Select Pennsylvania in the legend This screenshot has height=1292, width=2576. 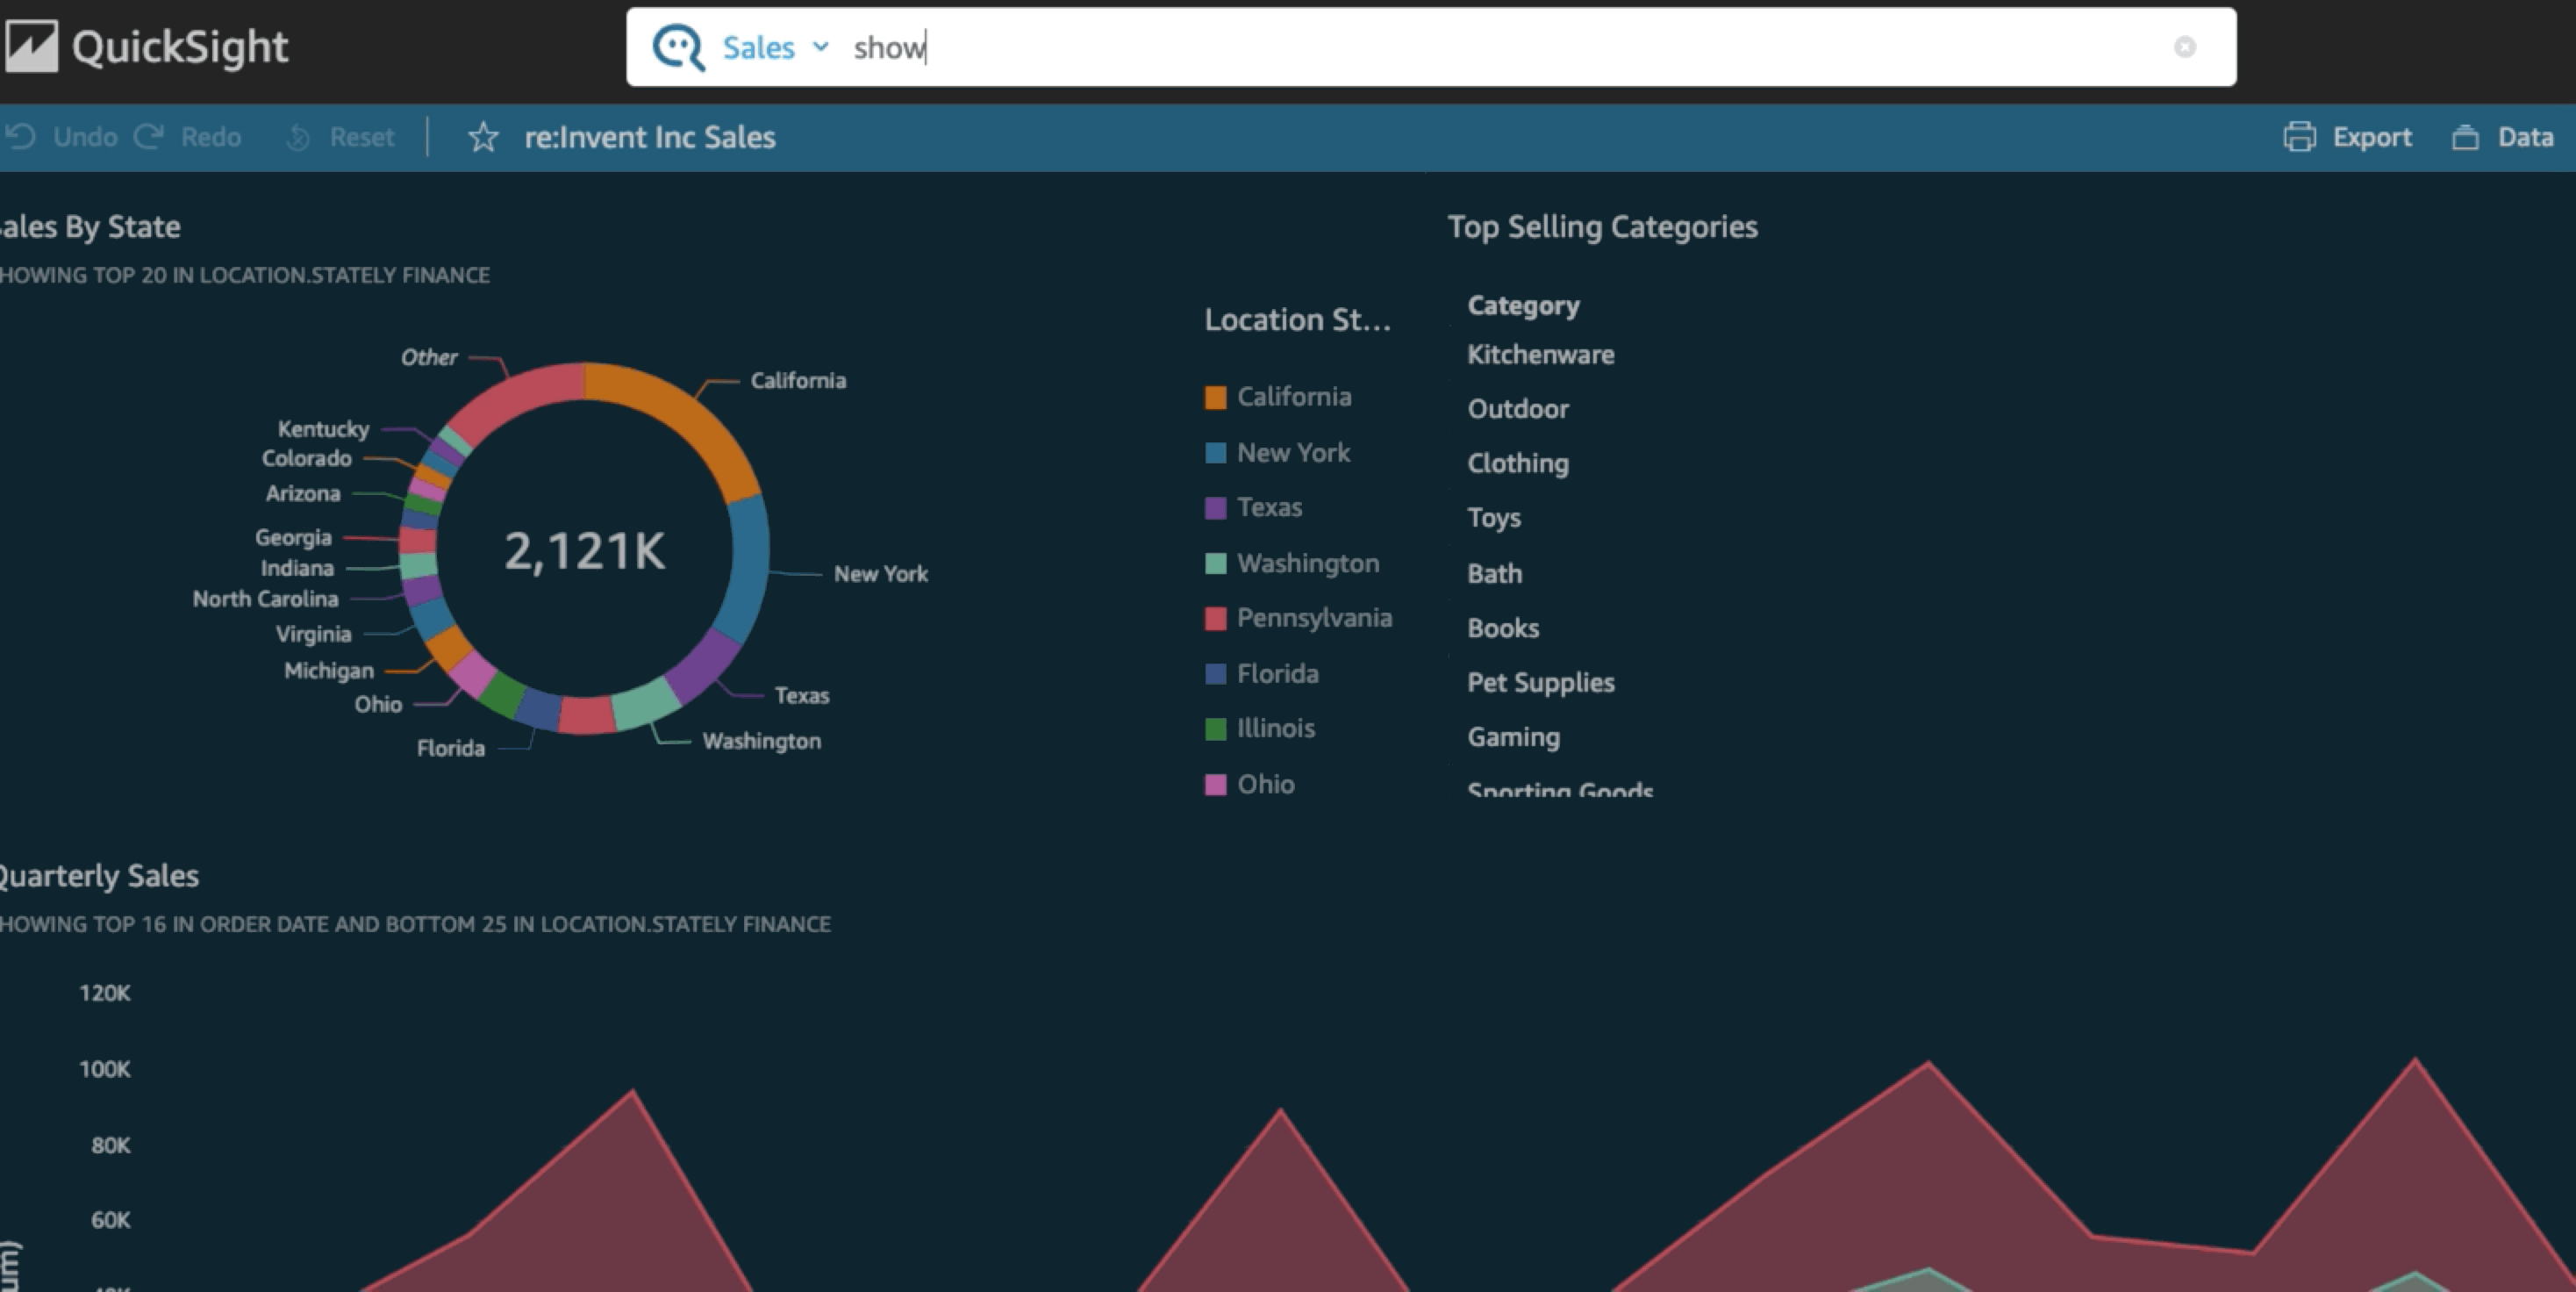coord(1314,618)
